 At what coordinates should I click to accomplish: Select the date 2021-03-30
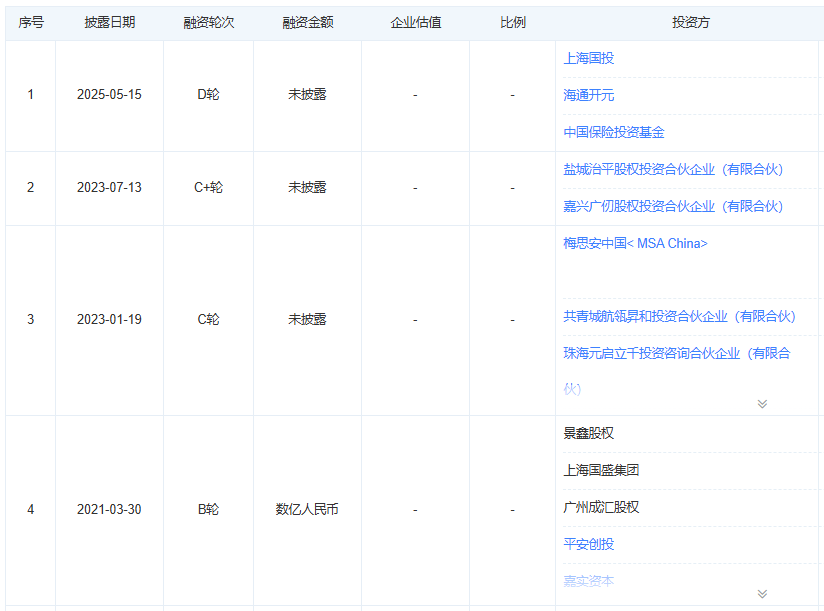click(x=109, y=510)
